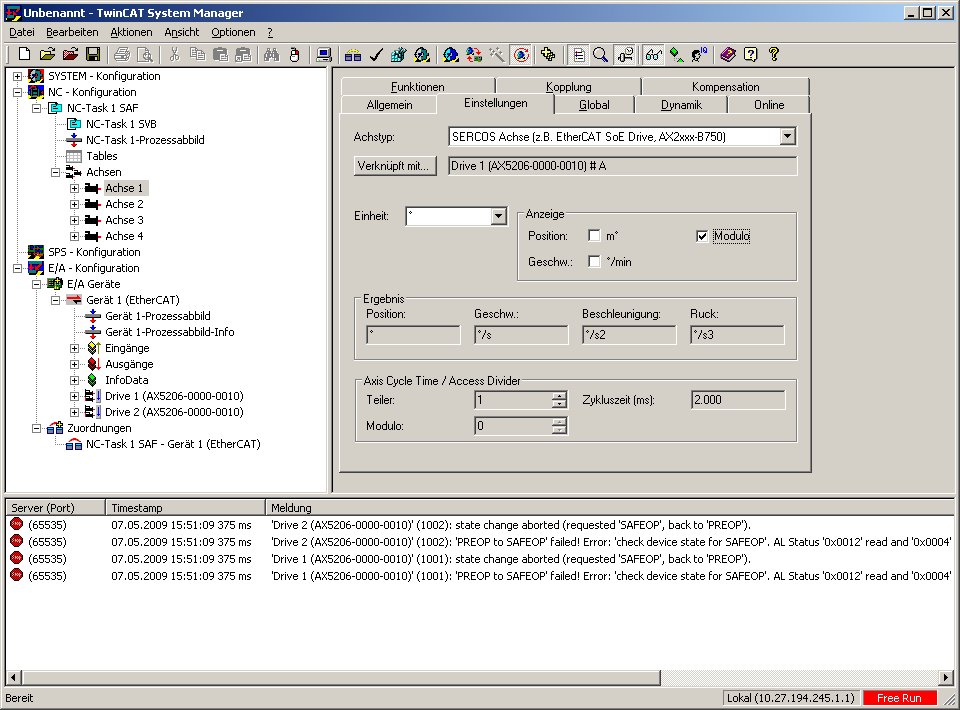The height and width of the screenshot is (710, 960).
Task: Click the Print icon in toolbar
Action: click(122, 54)
